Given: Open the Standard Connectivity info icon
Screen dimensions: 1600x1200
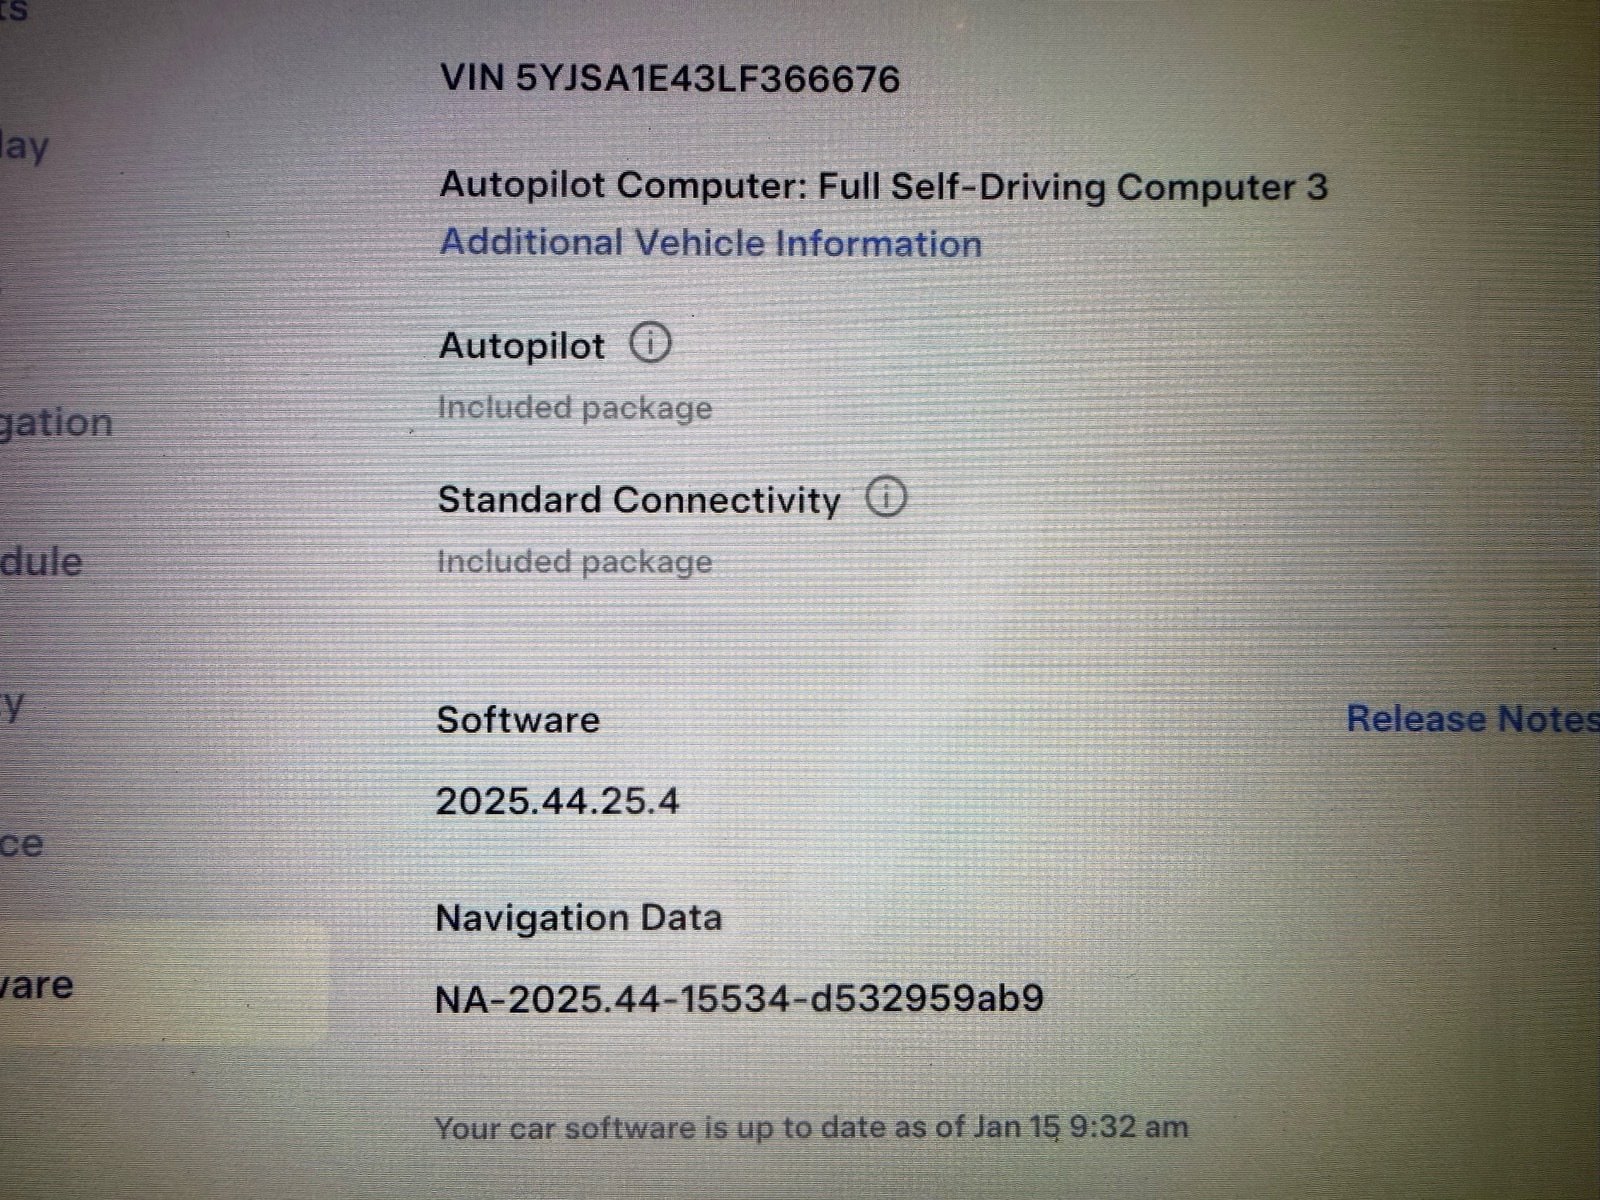Looking at the screenshot, I should (886, 497).
